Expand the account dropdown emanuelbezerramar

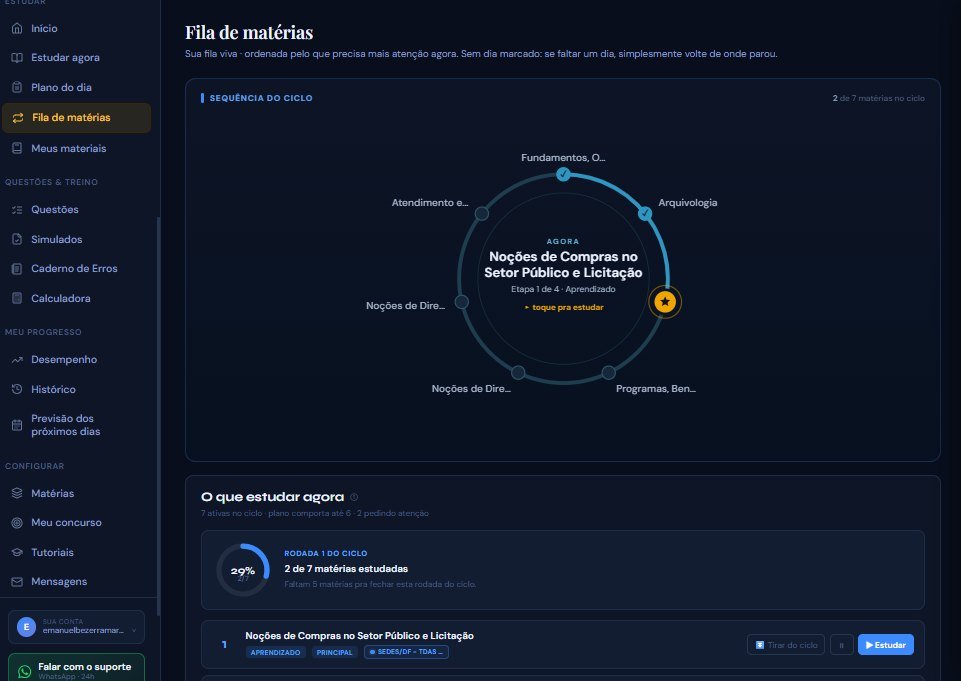click(x=77, y=627)
